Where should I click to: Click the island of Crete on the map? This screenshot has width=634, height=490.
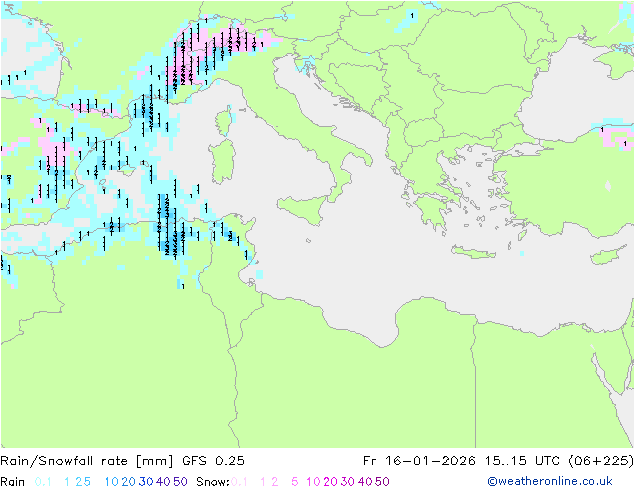click(x=473, y=252)
